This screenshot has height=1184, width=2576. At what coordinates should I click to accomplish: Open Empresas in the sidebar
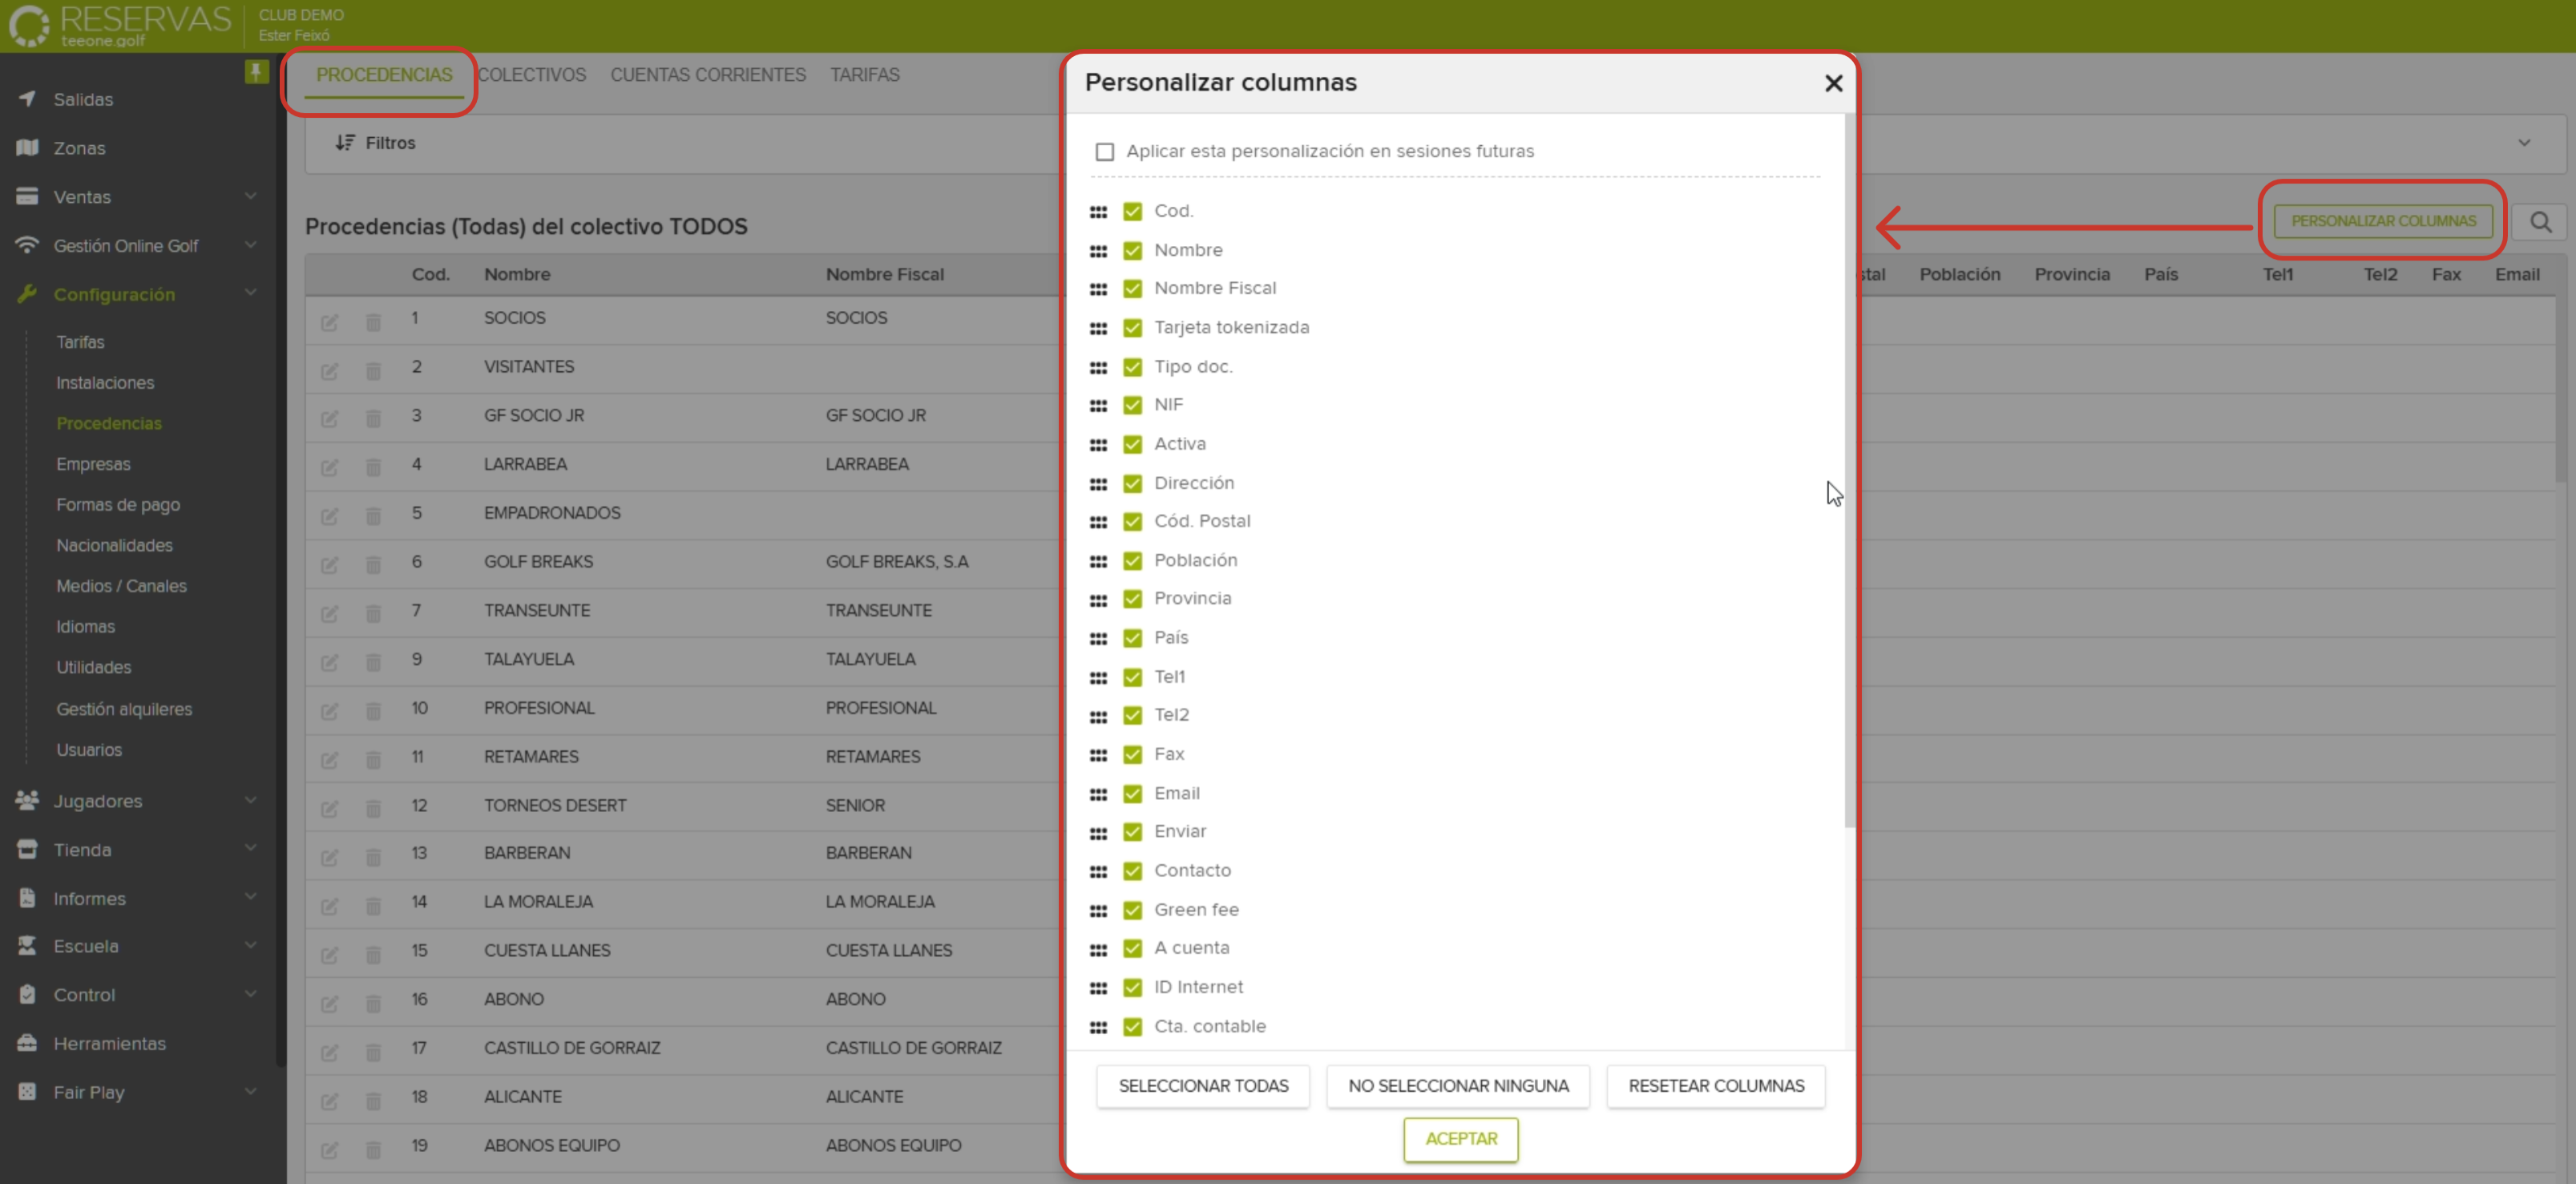pos(93,464)
